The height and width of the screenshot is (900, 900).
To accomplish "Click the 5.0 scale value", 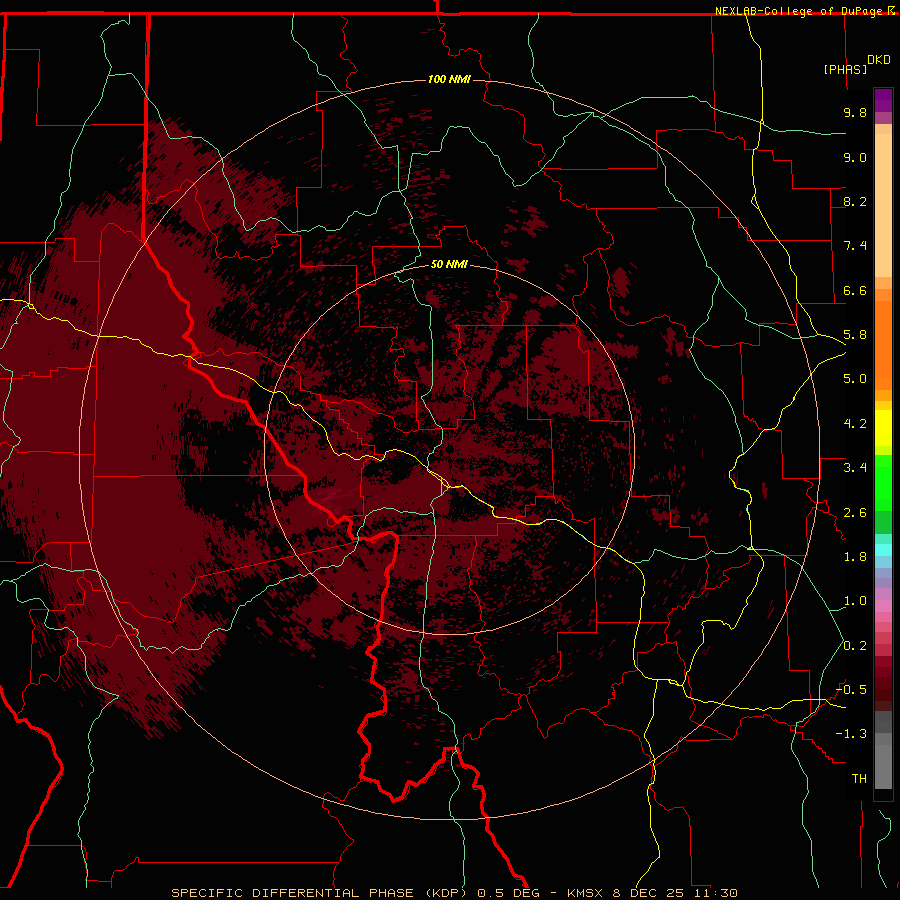I will tap(855, 379).
